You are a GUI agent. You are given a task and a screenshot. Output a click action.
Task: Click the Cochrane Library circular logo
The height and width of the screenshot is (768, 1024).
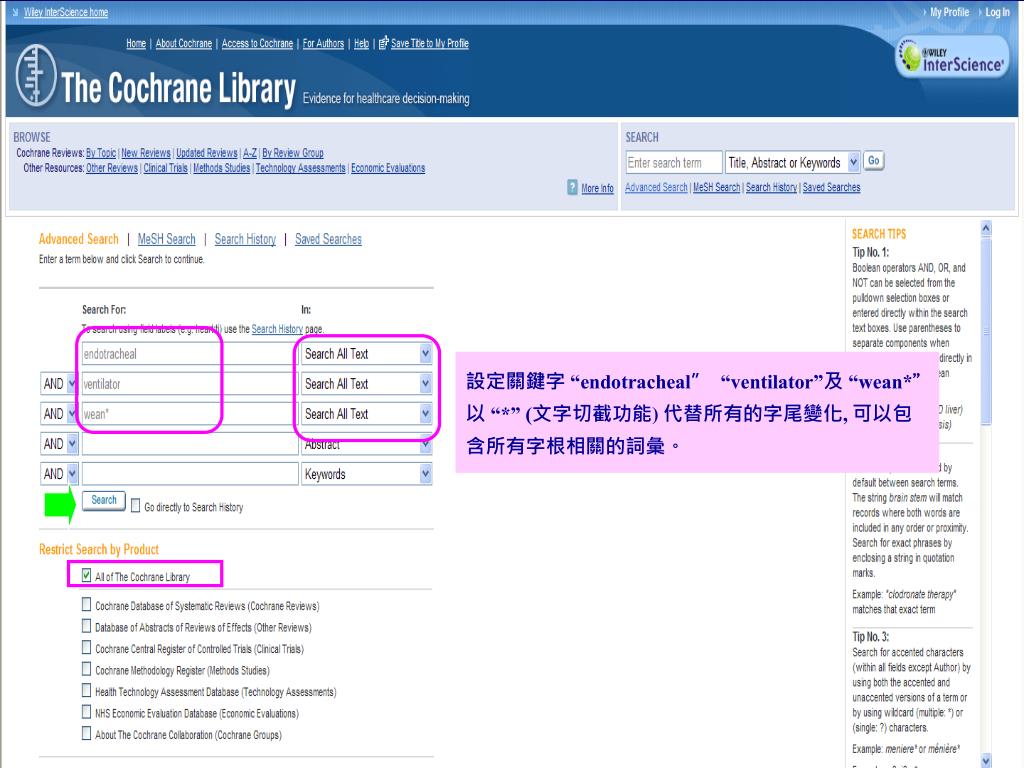[x=36, y=75]
